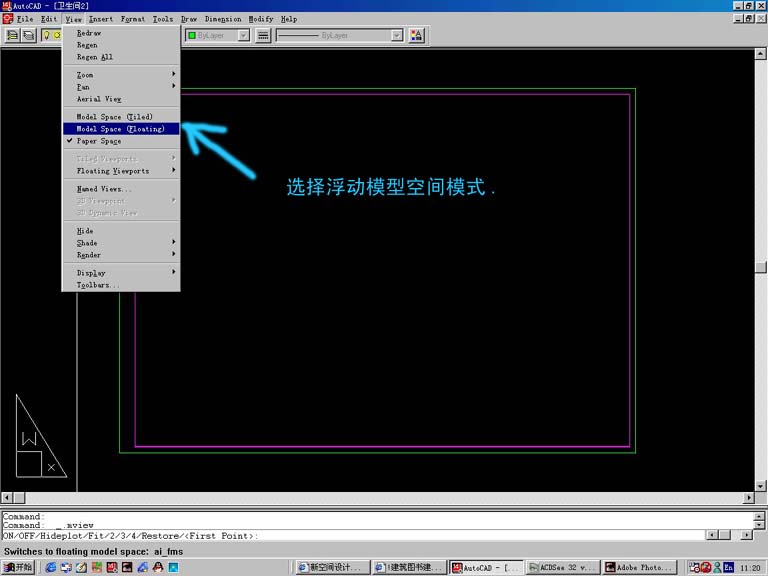This screenshot has width=768, height=576.
Task: Expand the Render submenu
Action: (x=121, y=255)
